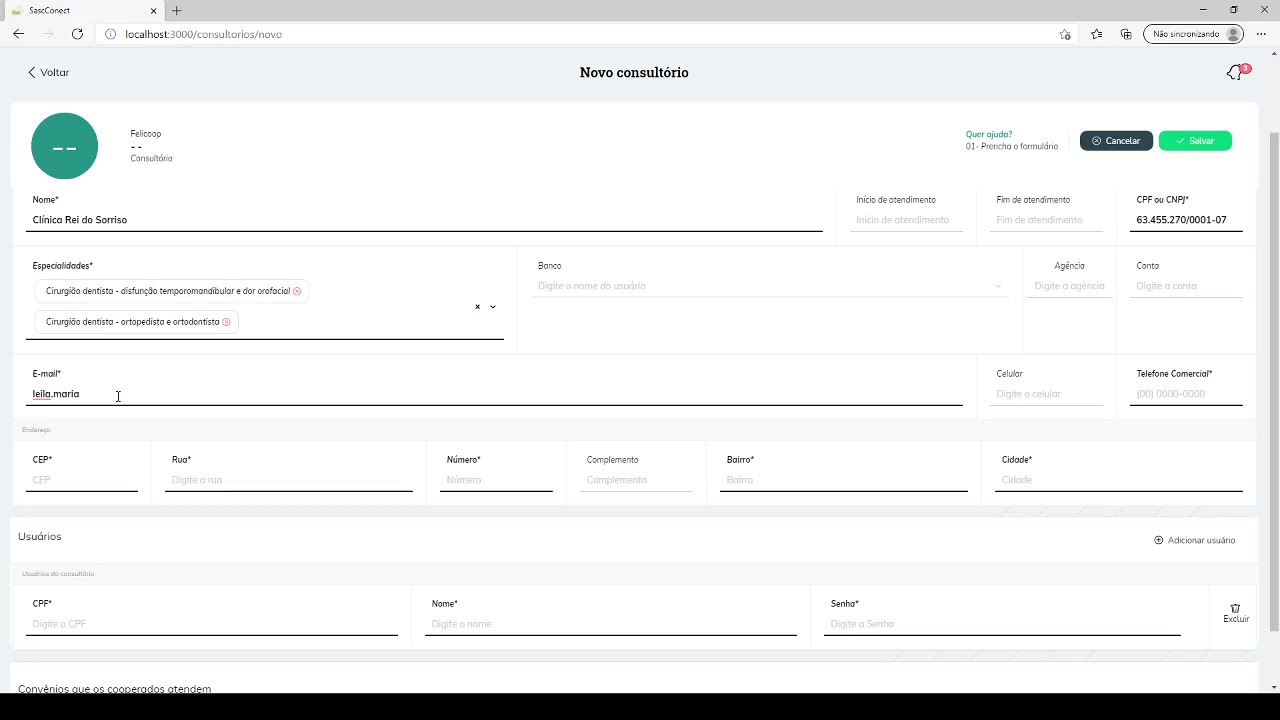Screen dimensions: 1280x720
Task: Click the site information icon in address bar
Action: (x=110, y=34)
